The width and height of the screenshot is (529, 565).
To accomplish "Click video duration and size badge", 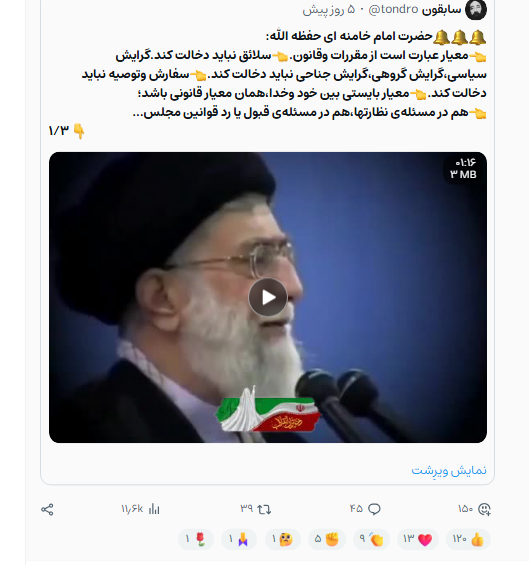I will 463,169.
